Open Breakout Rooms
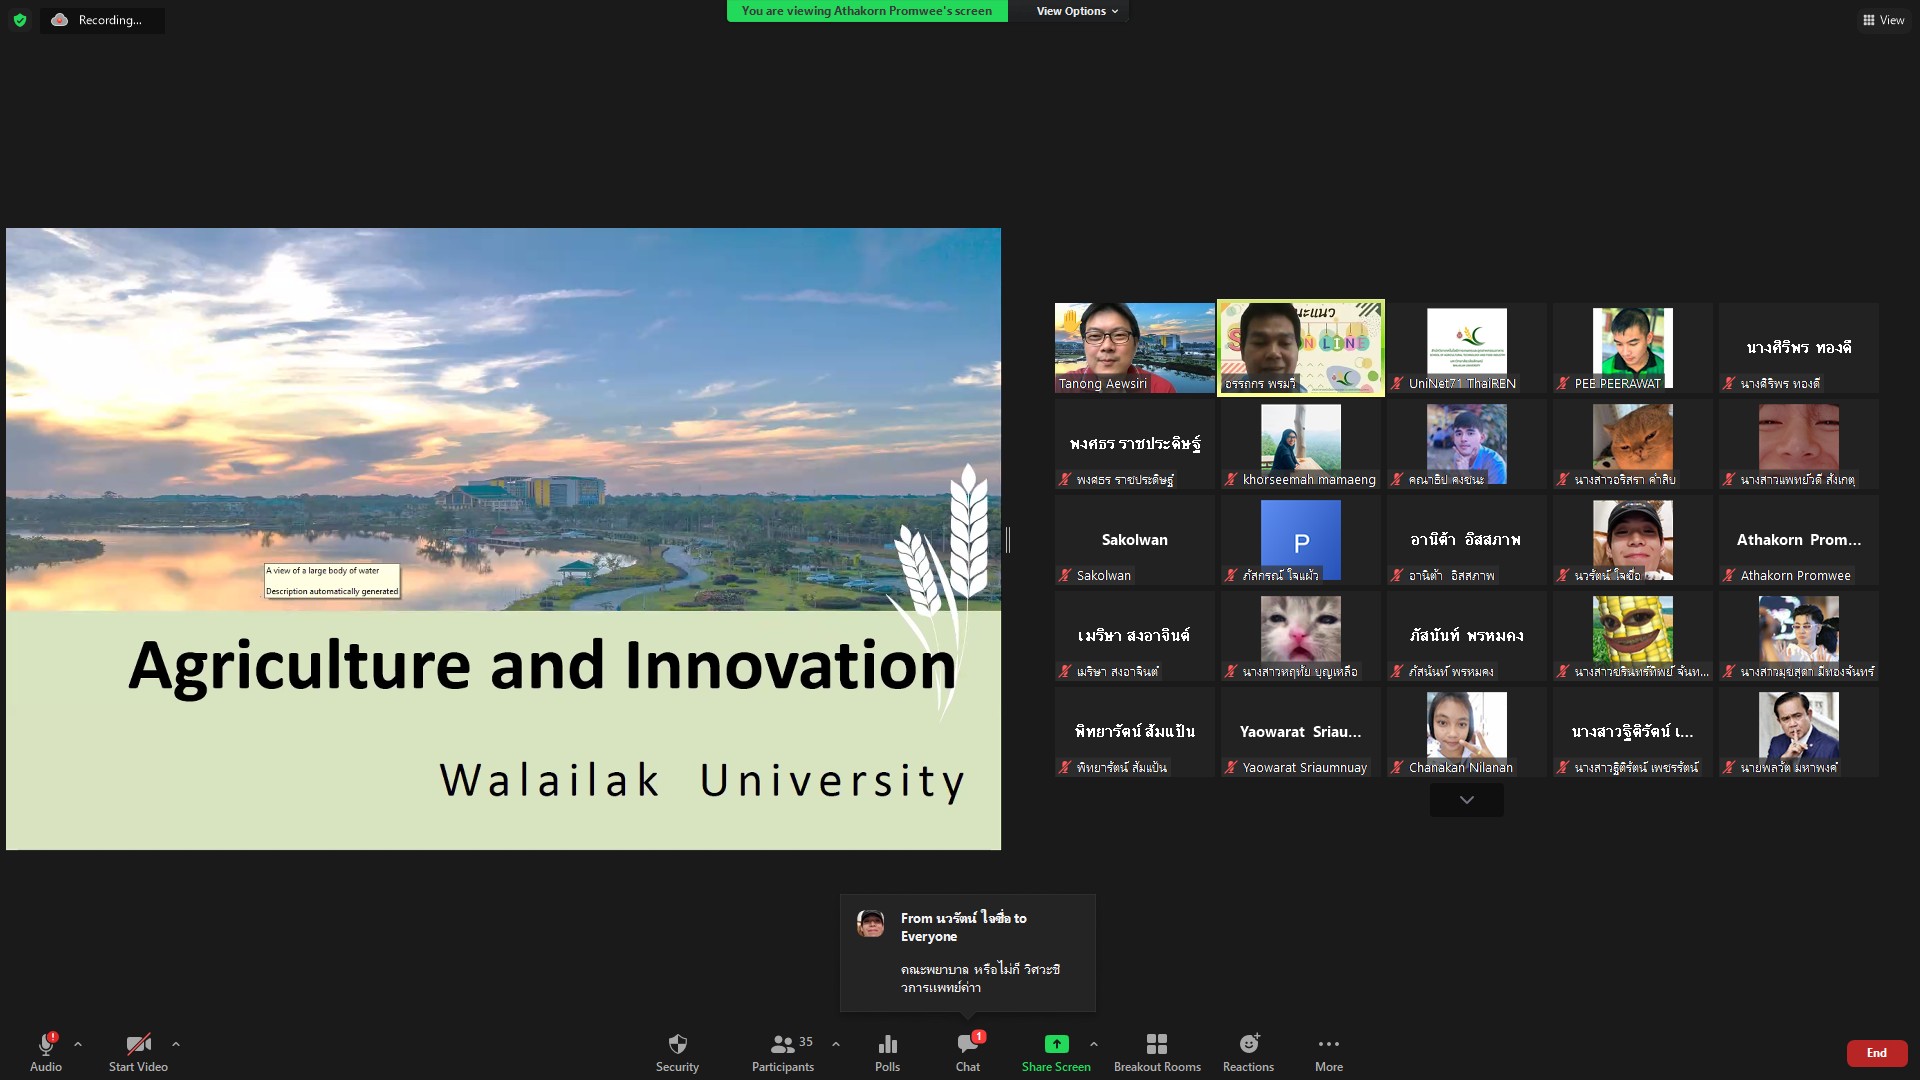This screenshot has width=1920, height=1080. click(1157, 1045)
